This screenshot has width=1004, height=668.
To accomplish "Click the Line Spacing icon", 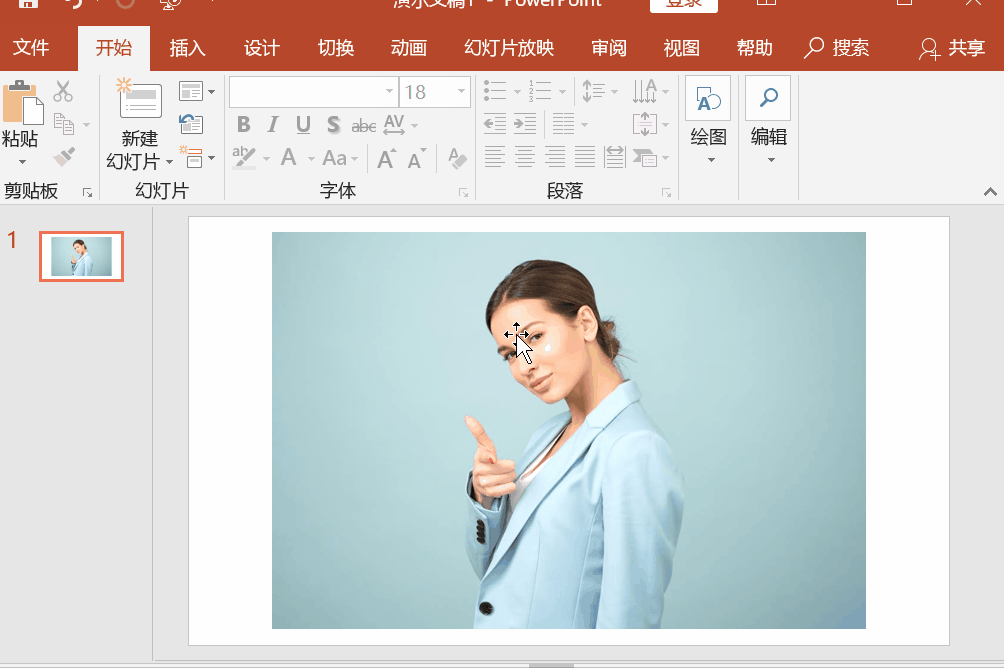I will 593,91.
